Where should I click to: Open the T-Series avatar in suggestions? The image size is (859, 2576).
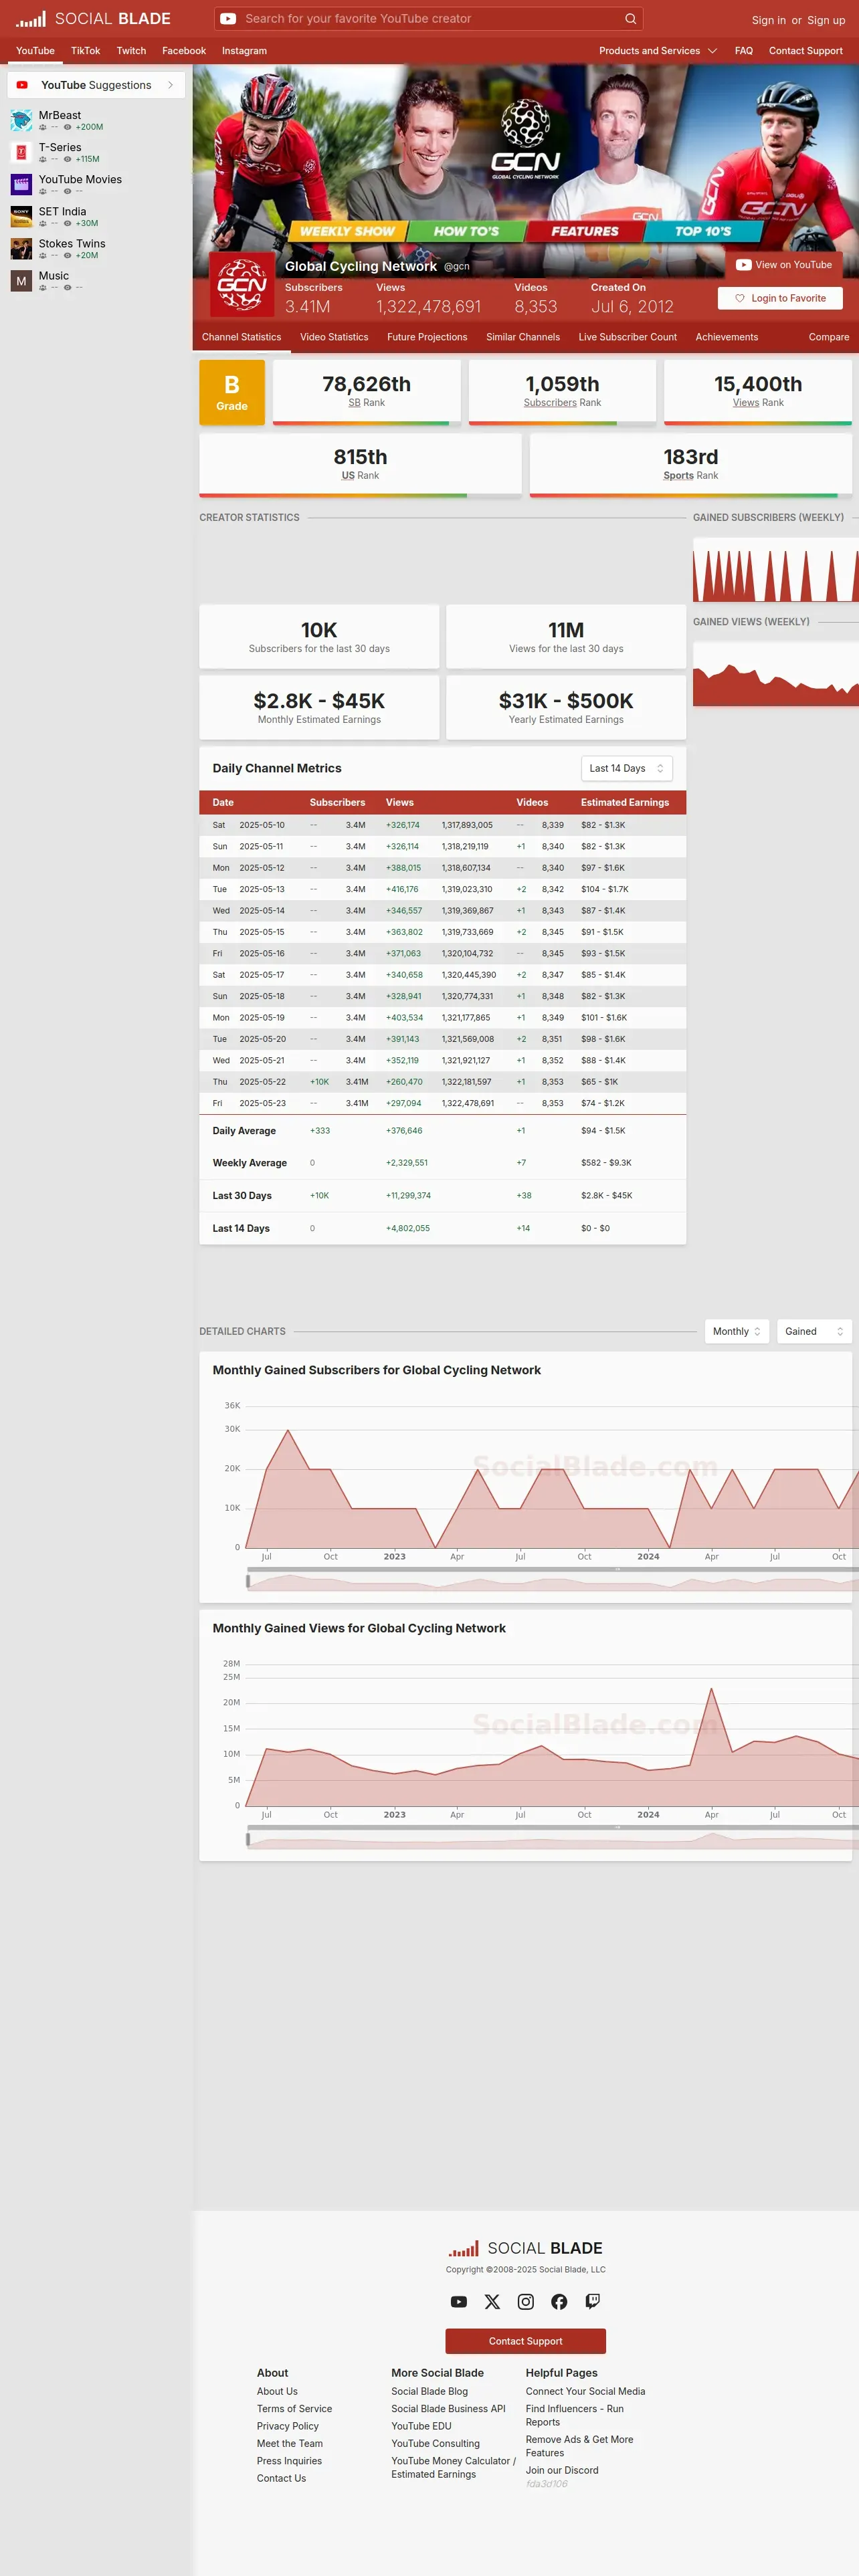(21, 153)
